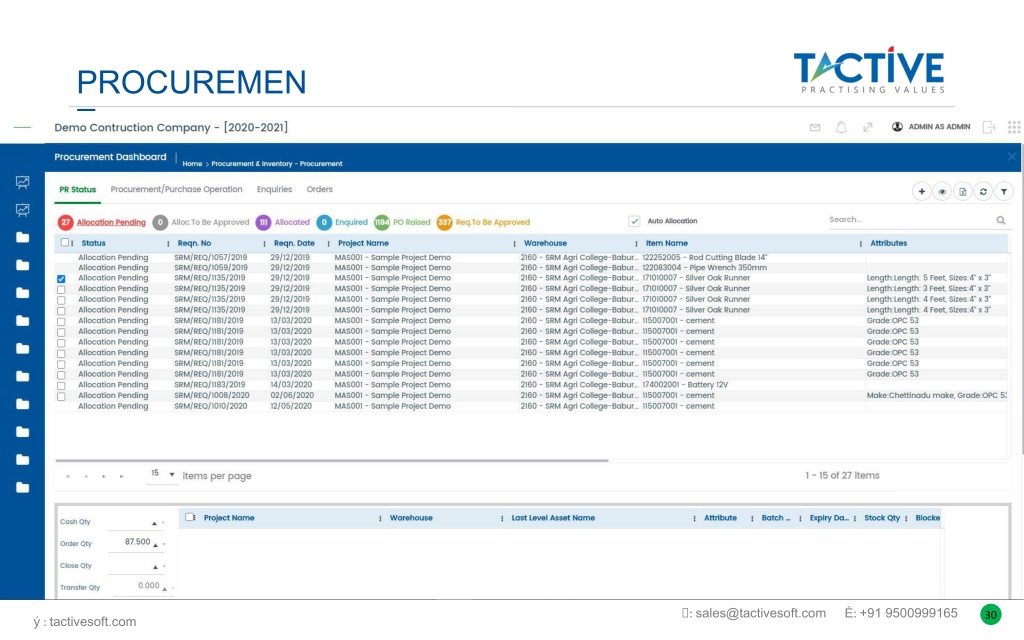1024x640 pixels.
Task: Click the Order Qty stepper up arrow
Action: pyautogui.click(x=155, y=544)
